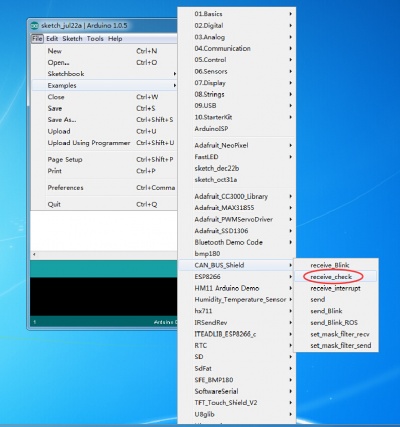Image resolution: width=400 pixels, height=427 pixels.
Task: Expand the ESP8266 examples submenu
Action: click(236, 276)
